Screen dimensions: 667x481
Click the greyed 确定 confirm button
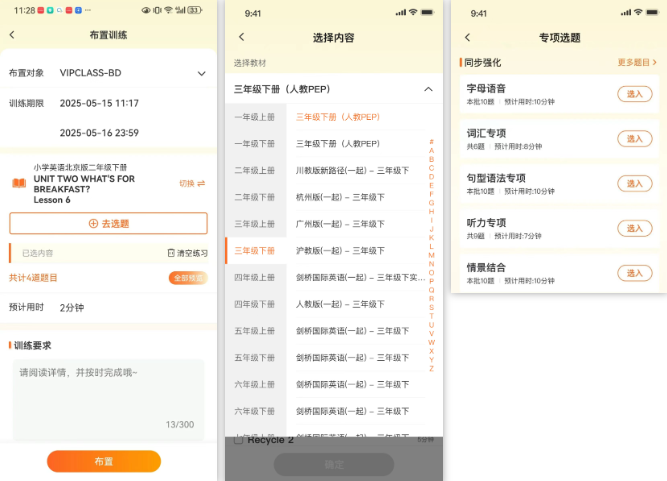click(334, 464)
